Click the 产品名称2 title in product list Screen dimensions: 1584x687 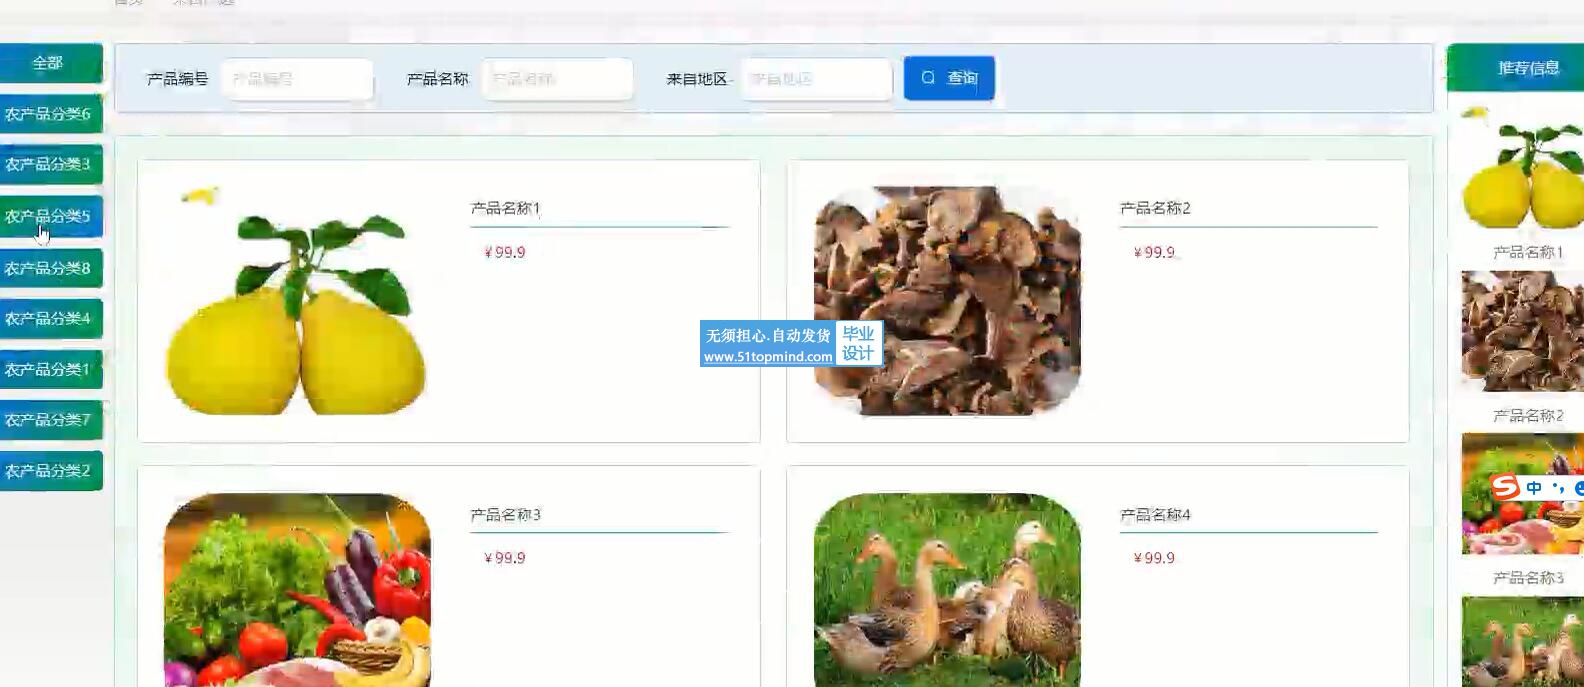click(1155, 208)
